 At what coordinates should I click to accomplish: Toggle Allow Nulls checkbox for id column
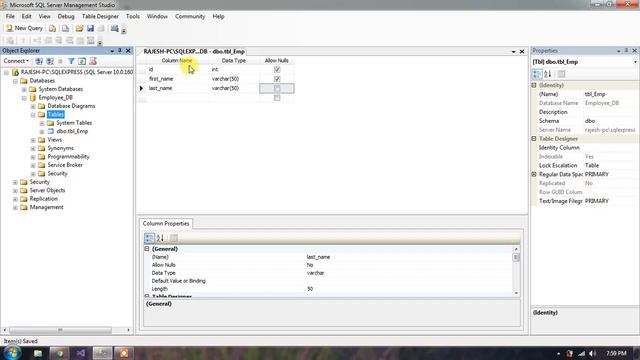pos(277,69)
